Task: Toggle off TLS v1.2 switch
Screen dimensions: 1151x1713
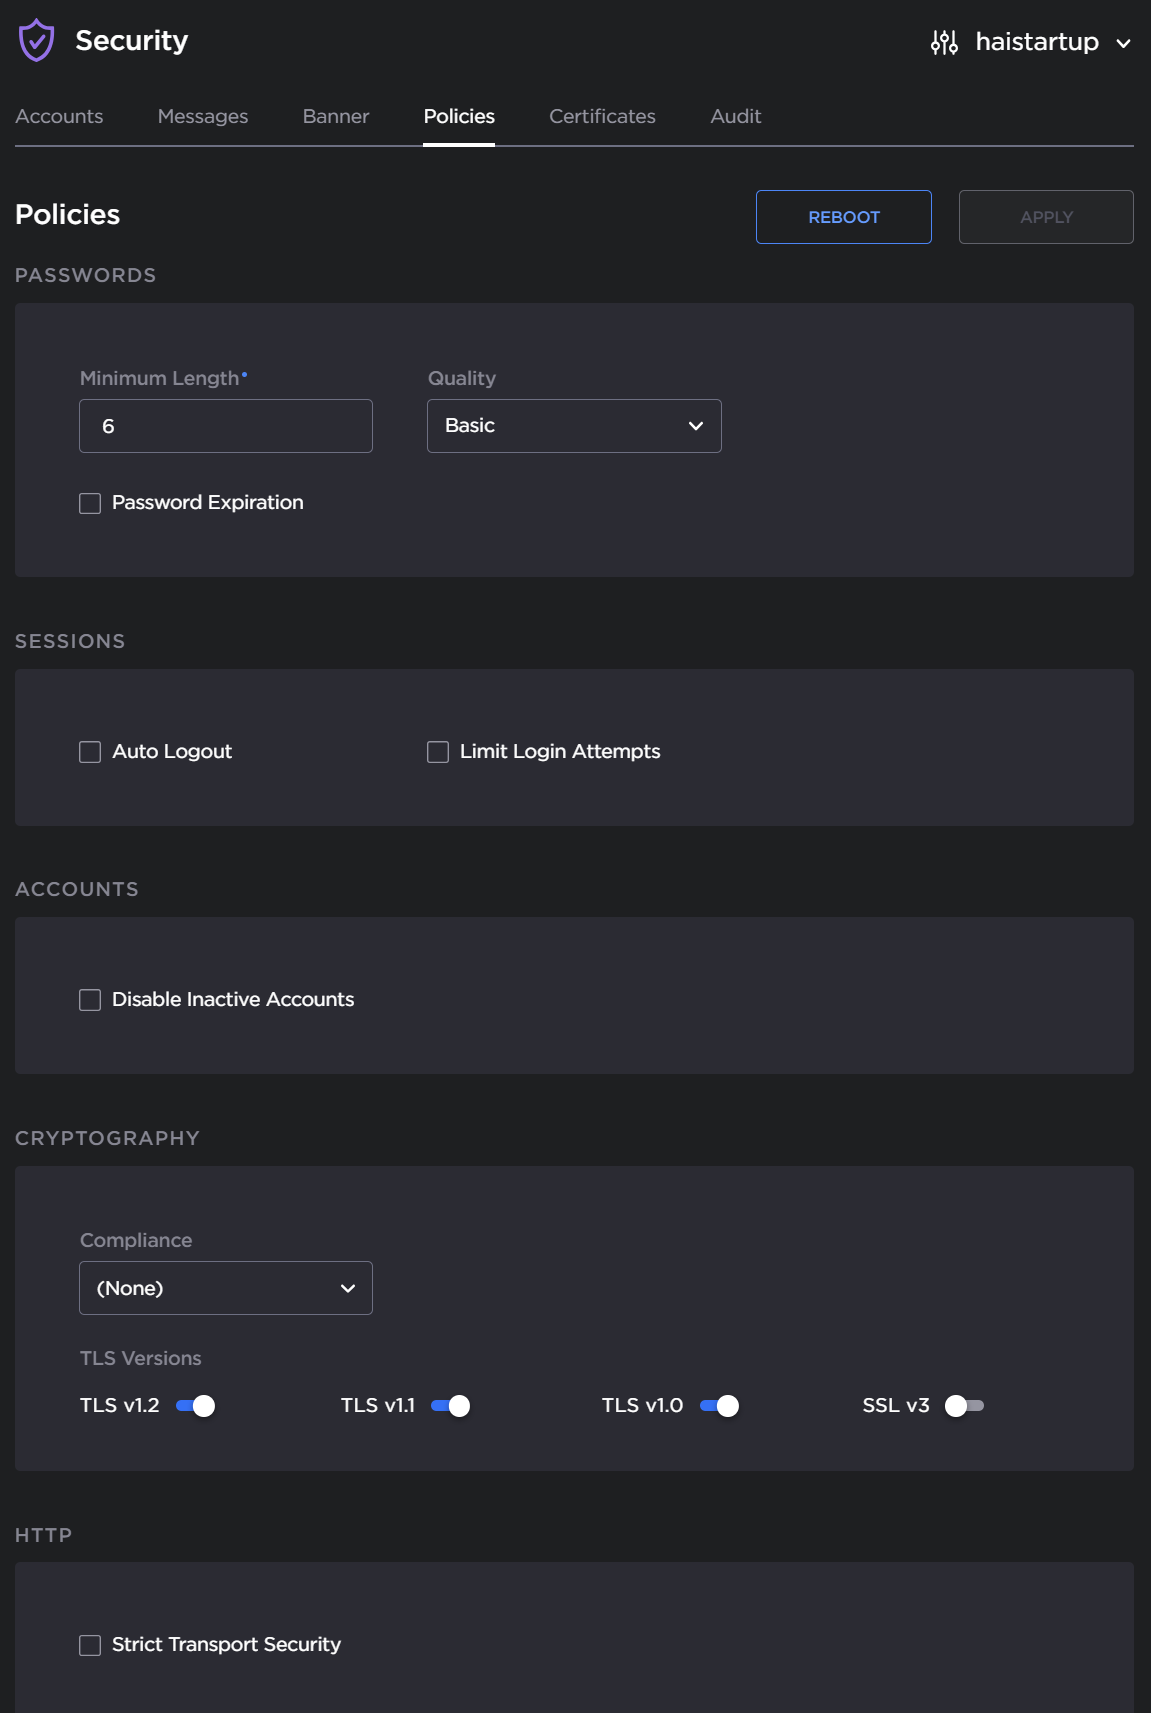Action: point(196,1406)
